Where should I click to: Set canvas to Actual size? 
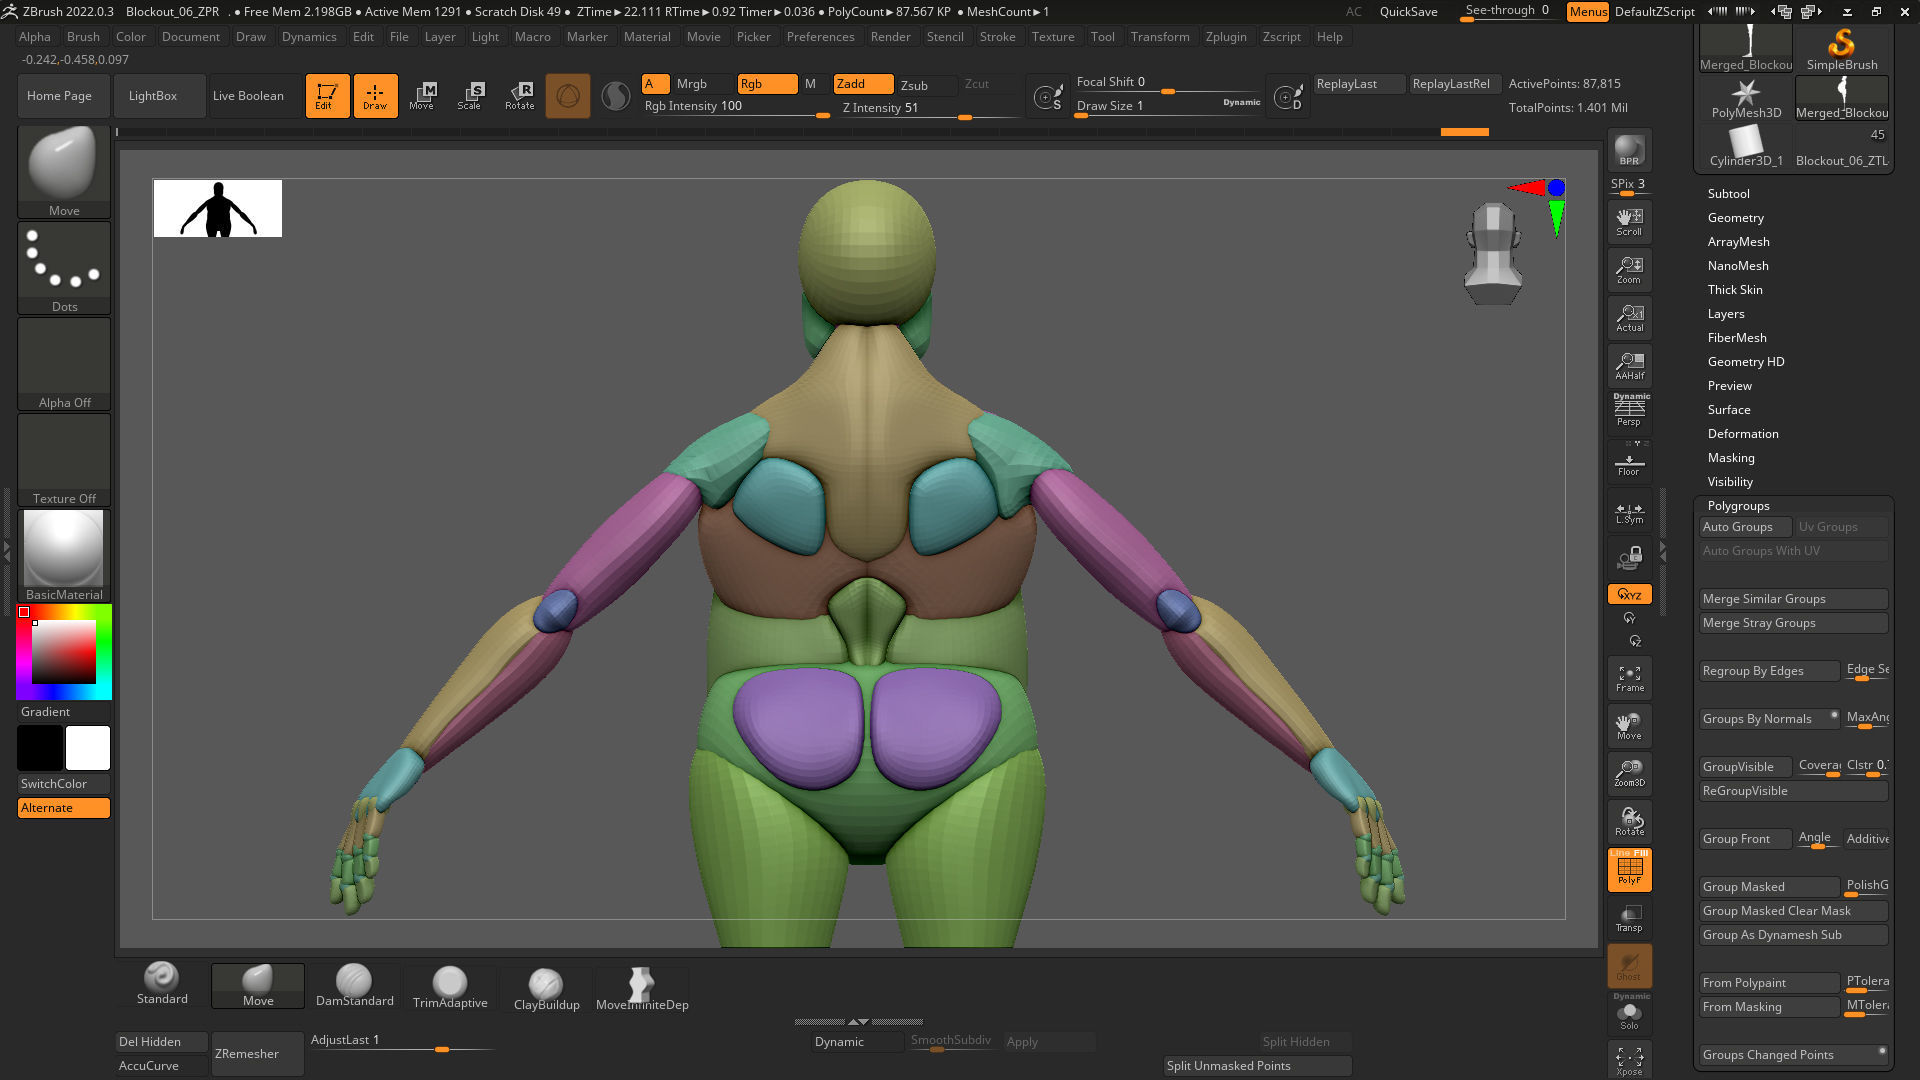[1629, 318]
